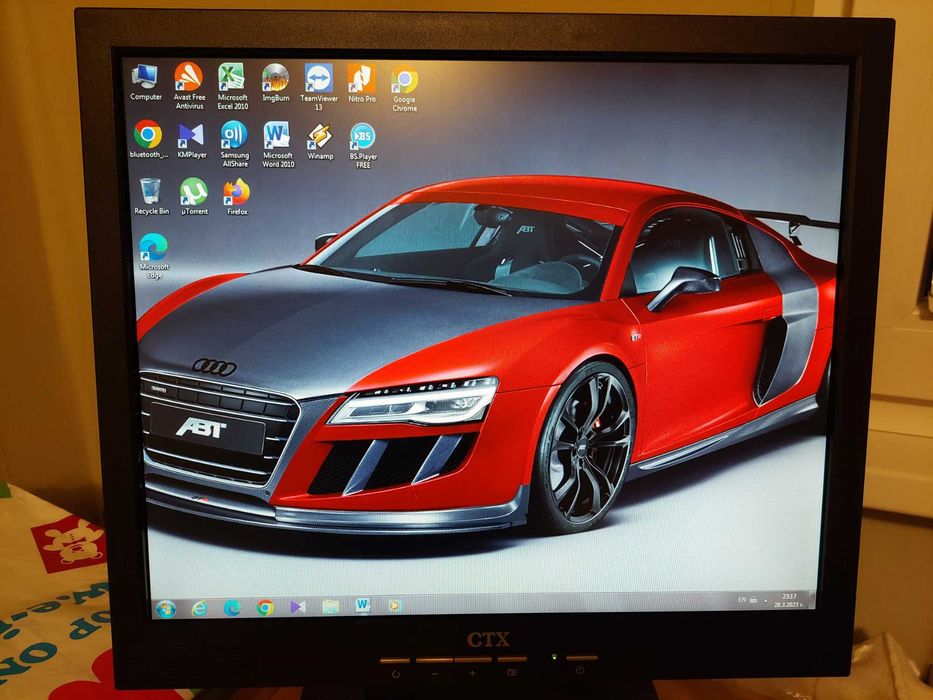The image size is (933, 700).
Task: Click the Samsung AllShare desktop icon
Action: 234,136
